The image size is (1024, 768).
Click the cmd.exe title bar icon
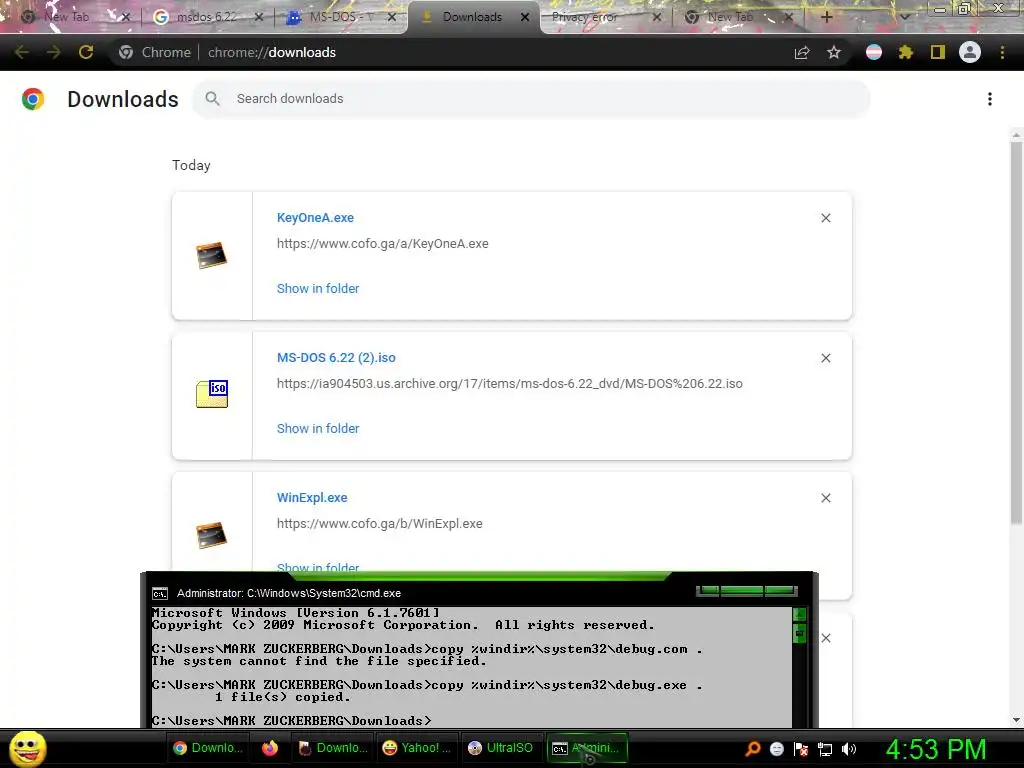(x=160, y=593)
